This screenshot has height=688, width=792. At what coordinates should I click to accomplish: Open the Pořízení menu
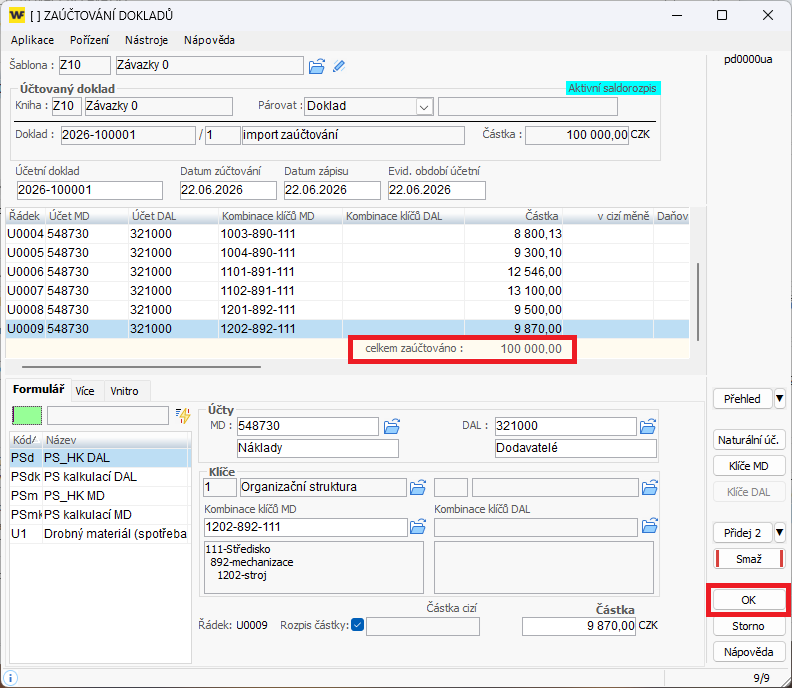[89, 40]
